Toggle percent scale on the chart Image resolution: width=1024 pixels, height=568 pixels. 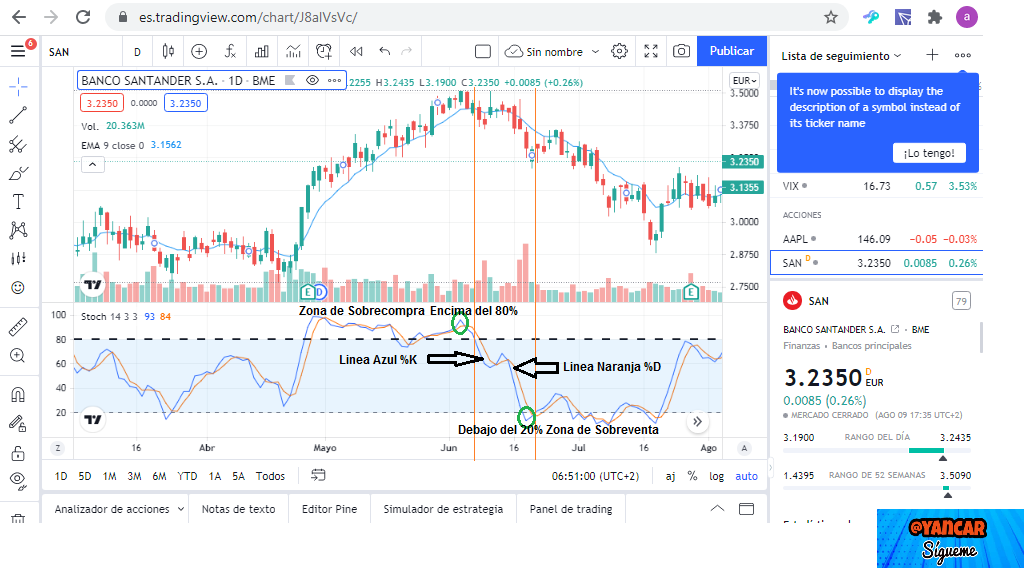692,476
